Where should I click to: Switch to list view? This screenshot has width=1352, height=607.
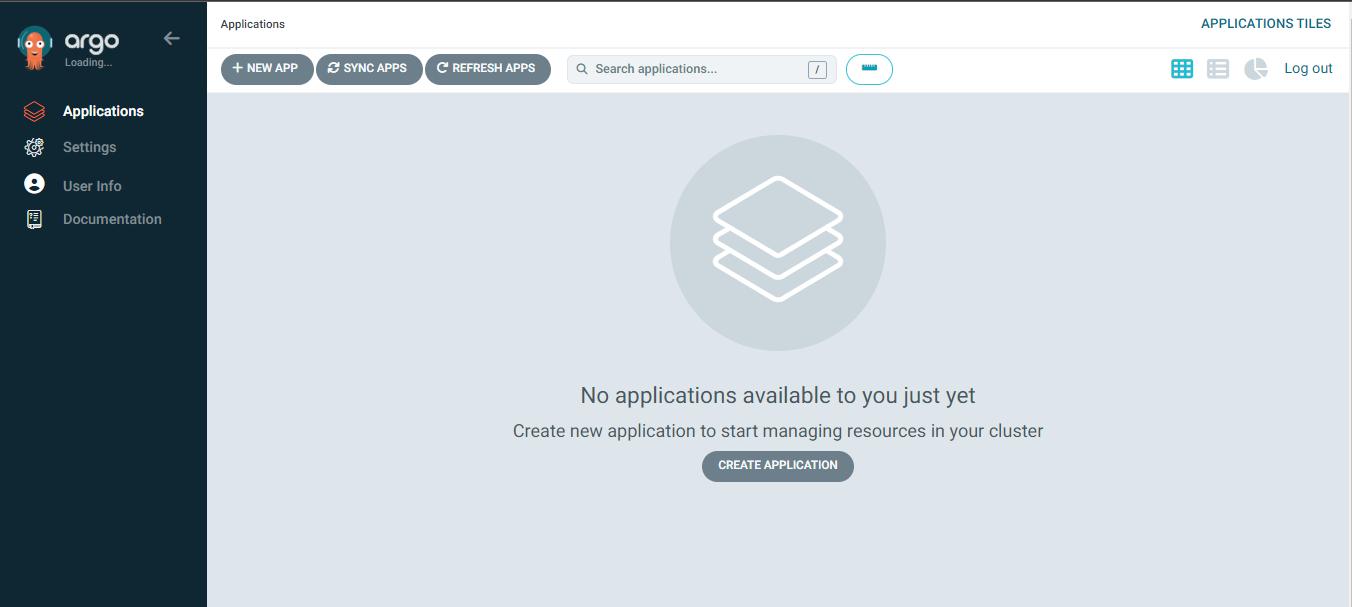[x=1218, y=69]
